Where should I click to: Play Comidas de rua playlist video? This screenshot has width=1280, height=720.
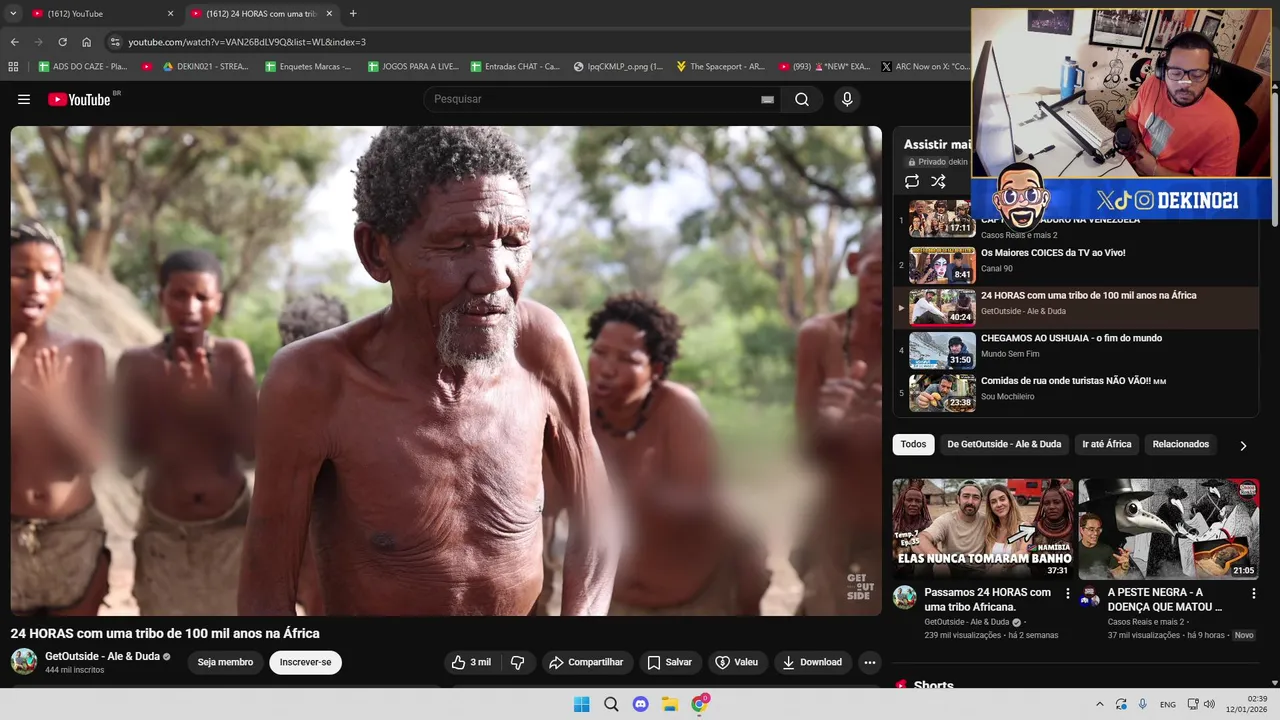point(1074,393)
